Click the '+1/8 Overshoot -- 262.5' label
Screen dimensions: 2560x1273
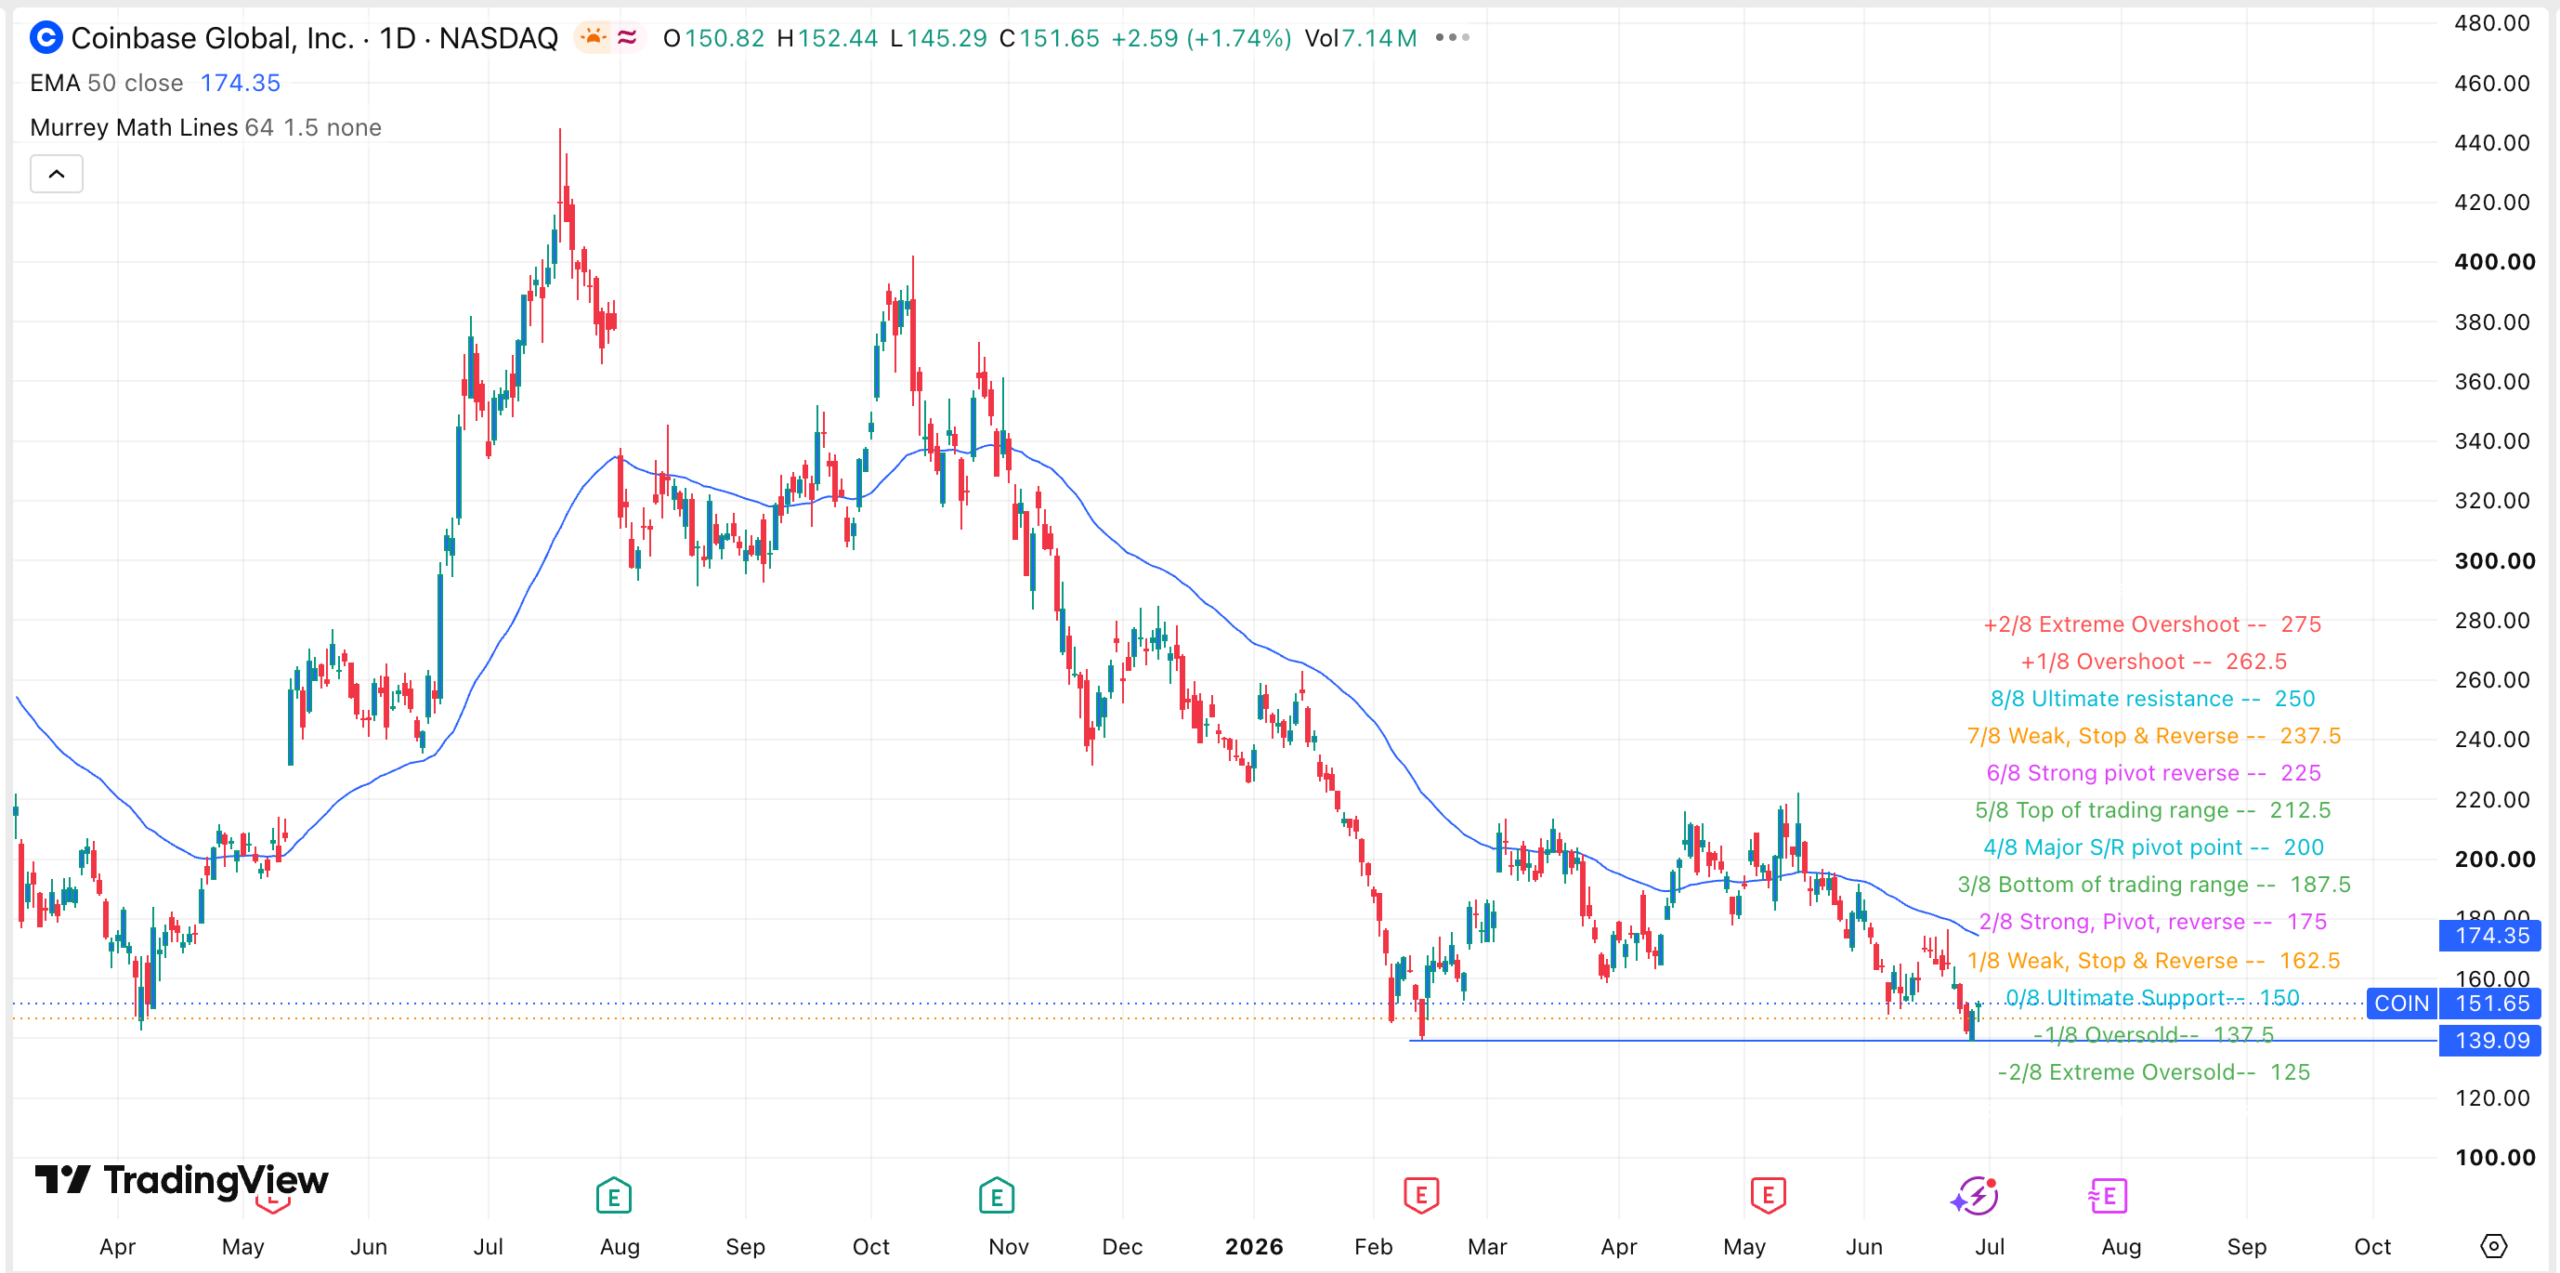pyautogui.click(x=2153, y=662)
